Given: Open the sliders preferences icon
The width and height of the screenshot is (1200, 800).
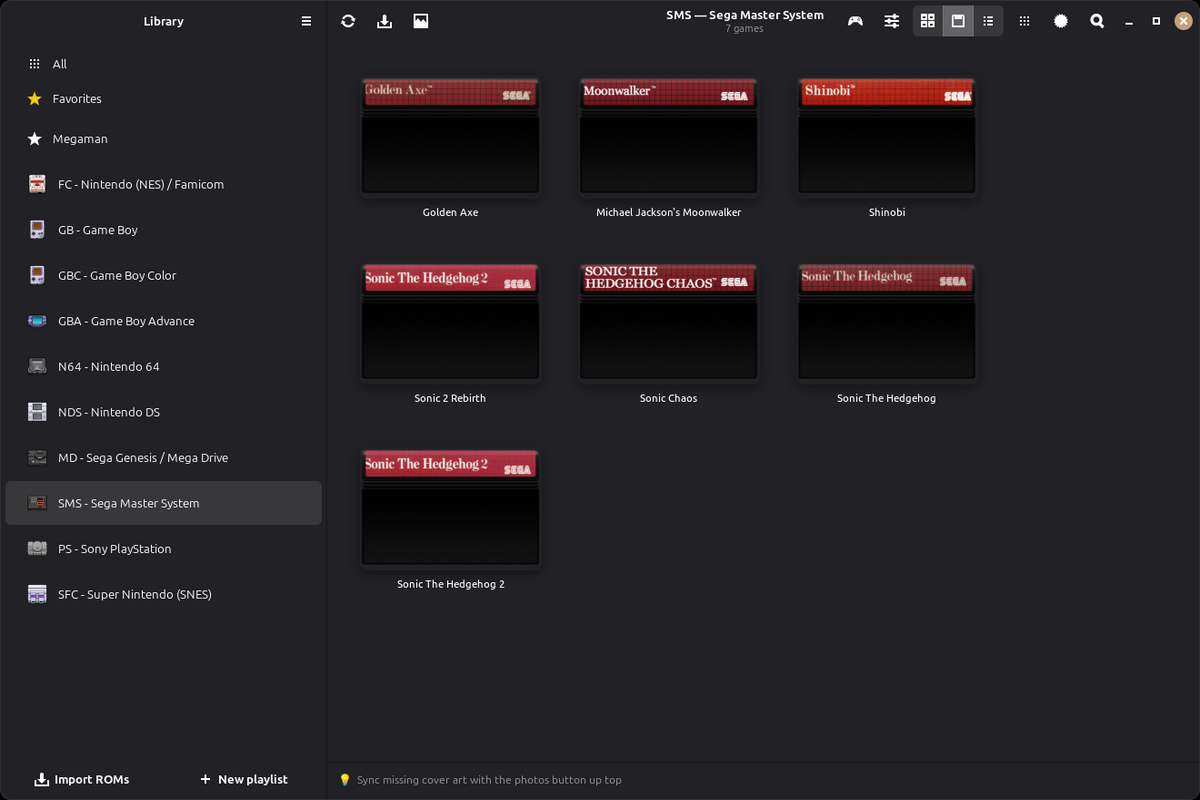Looking at the screenshot, I should tap(892, 21).
